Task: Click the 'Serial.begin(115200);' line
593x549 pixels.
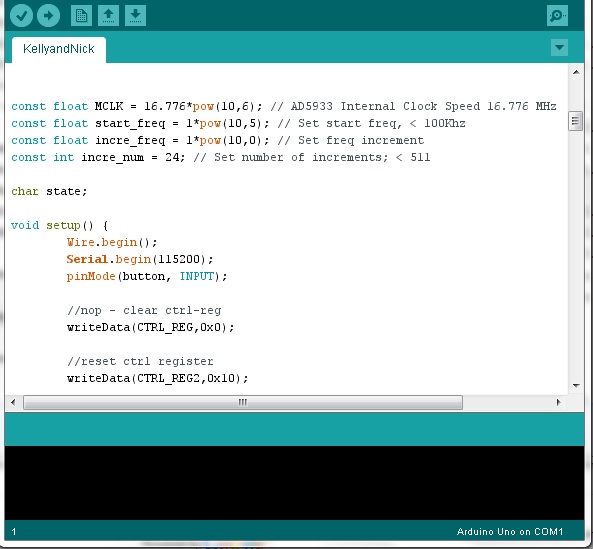Action: pyautogui.click(x=140, y=259)
